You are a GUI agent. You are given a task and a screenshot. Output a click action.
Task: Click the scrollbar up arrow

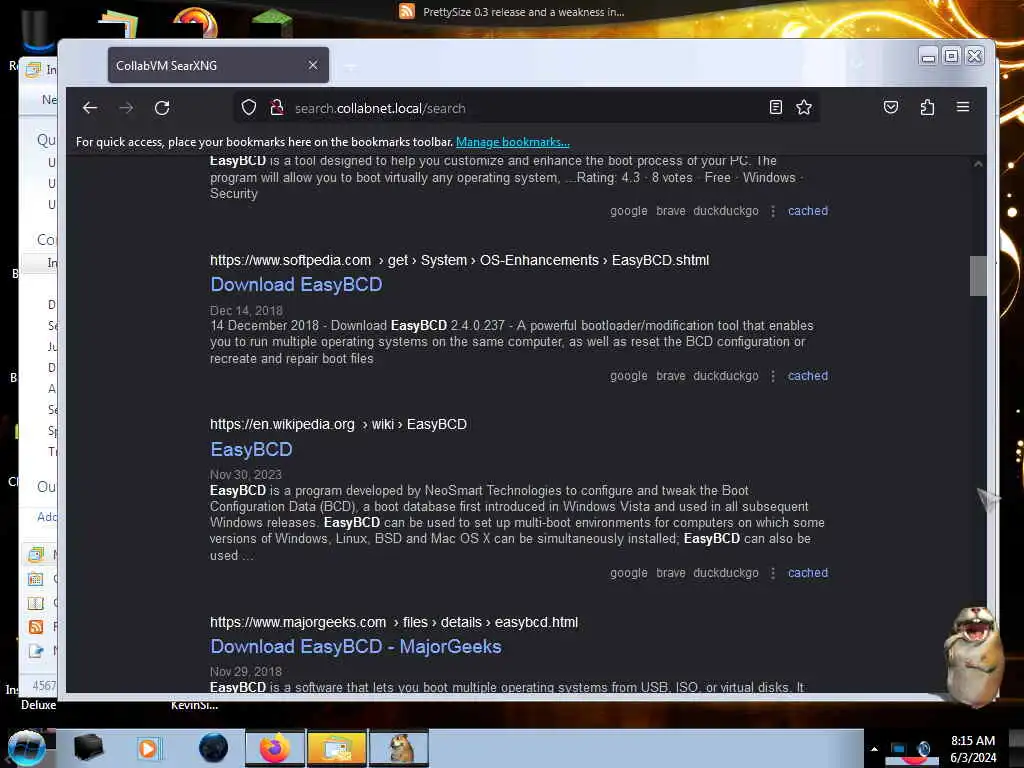978,164
